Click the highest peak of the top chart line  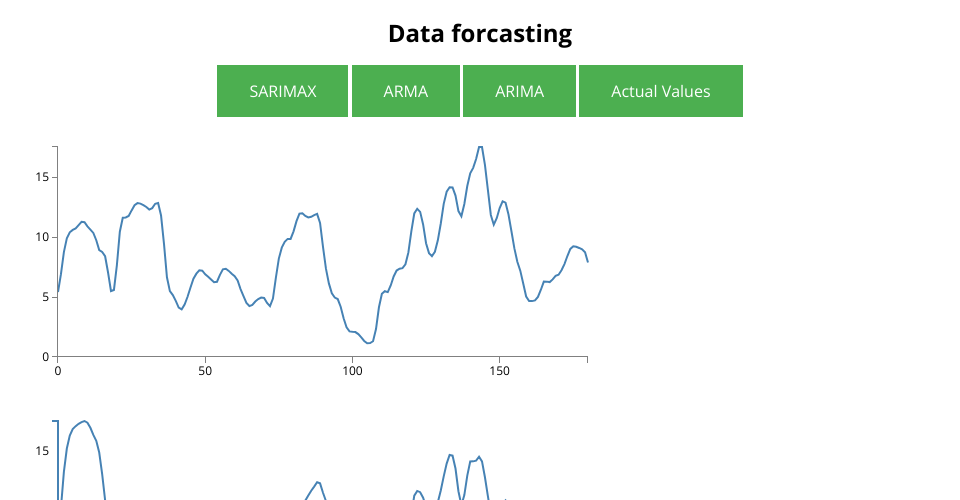[480, 147]
